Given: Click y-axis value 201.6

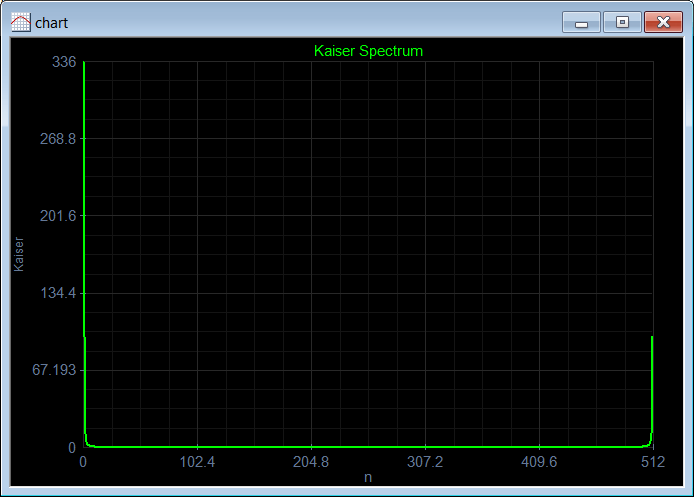Looking at the screenshot, I should coord(58,216).
